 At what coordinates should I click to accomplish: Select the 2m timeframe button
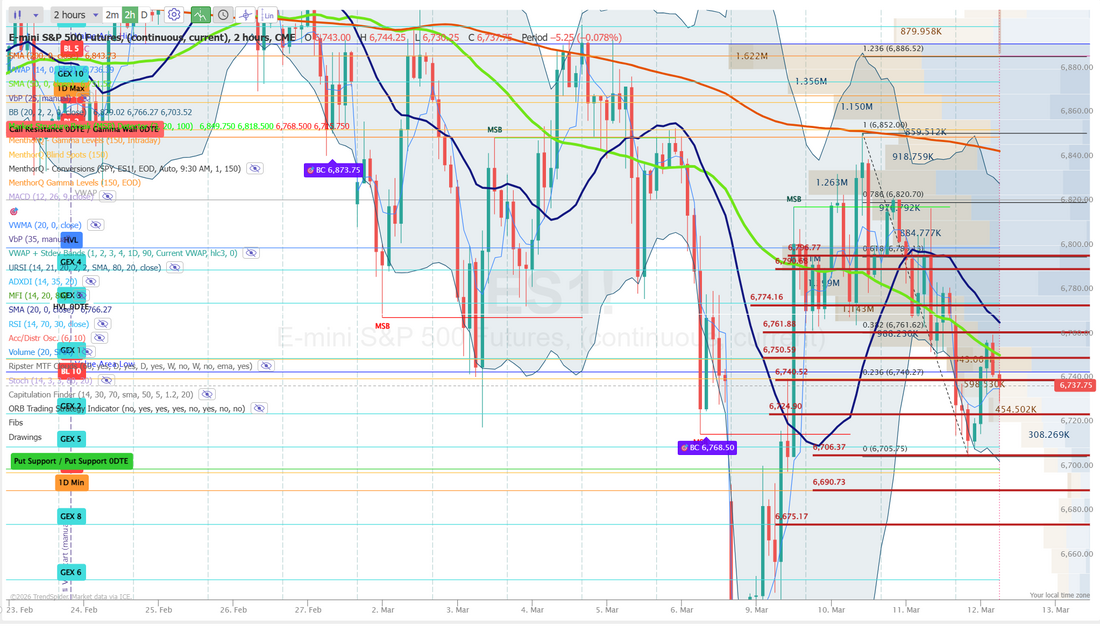point(112,15)
